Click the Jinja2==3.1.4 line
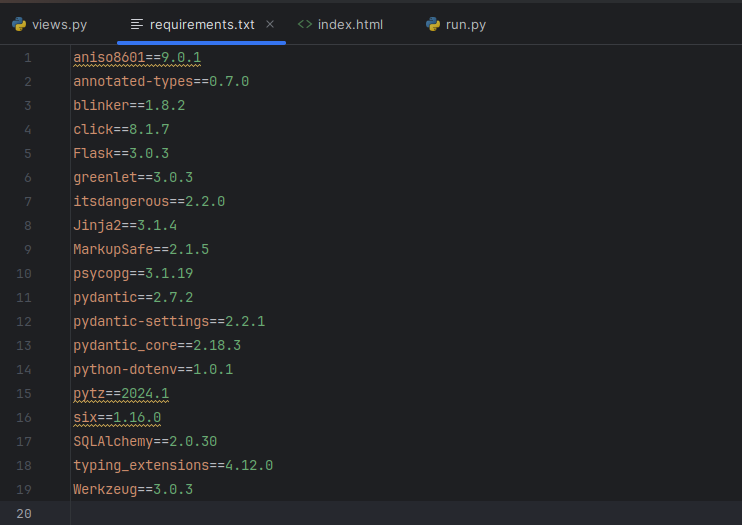 [x=125, y=225]
